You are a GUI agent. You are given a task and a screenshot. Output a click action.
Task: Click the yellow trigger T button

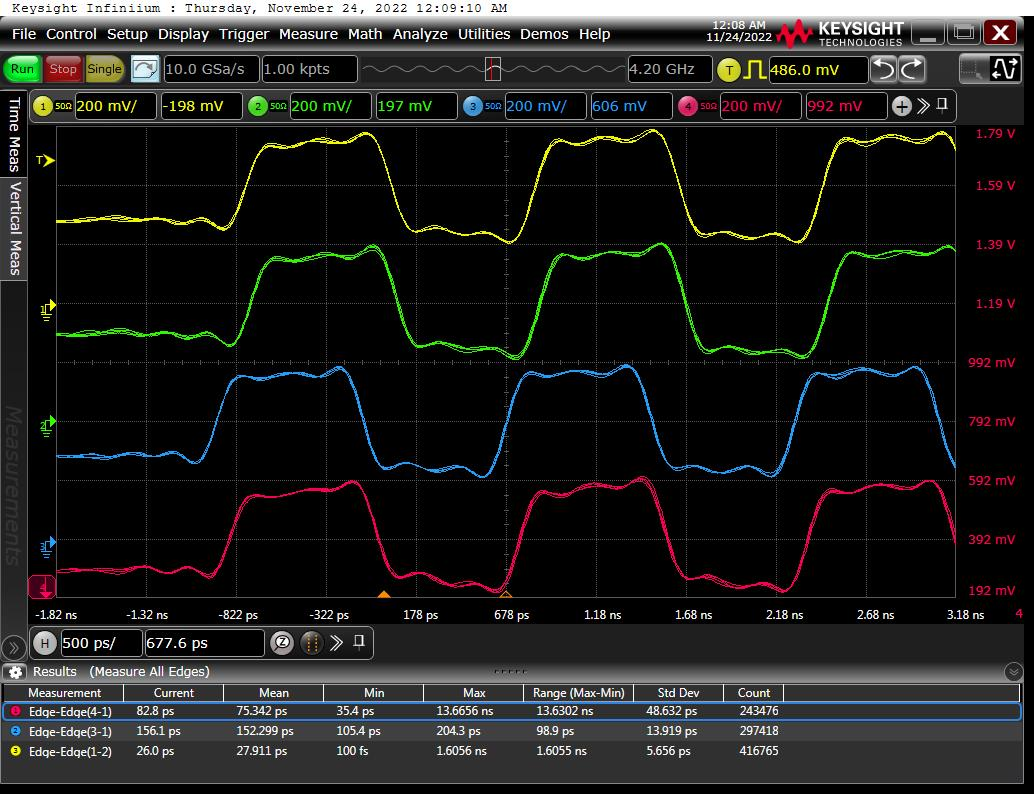tap(729, 70)
